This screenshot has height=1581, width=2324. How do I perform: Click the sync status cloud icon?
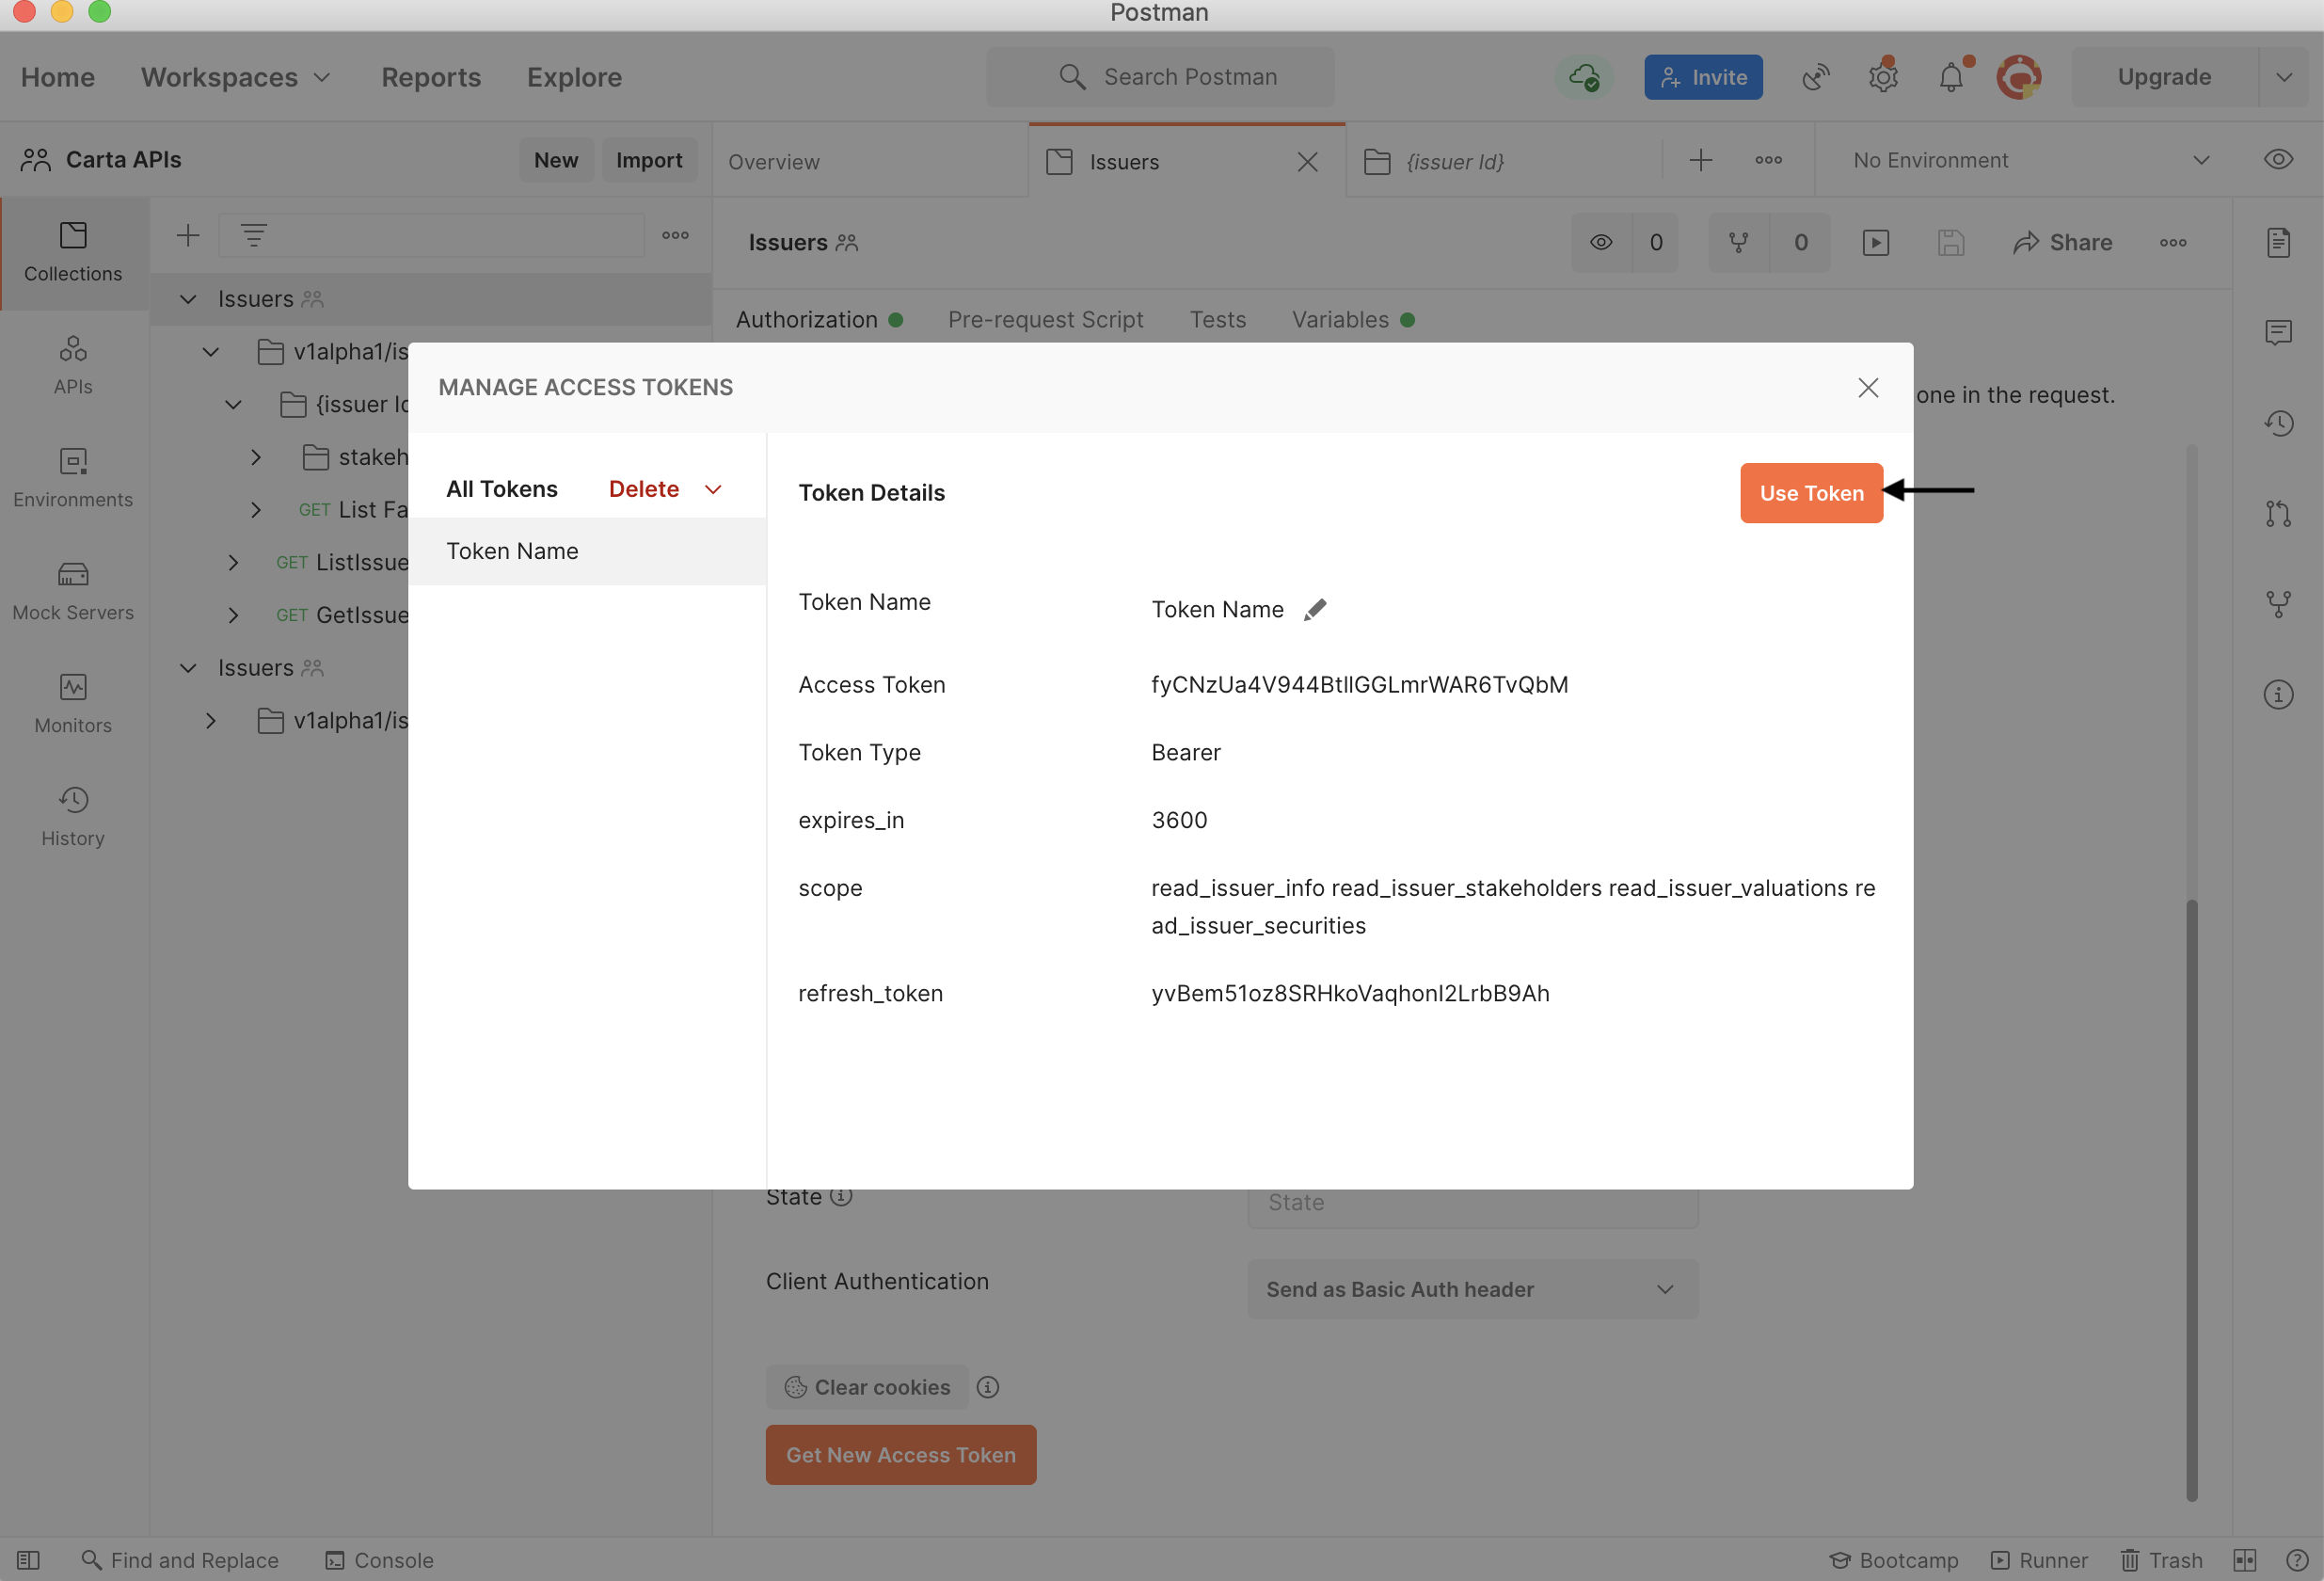click(x=1584, y=77)
